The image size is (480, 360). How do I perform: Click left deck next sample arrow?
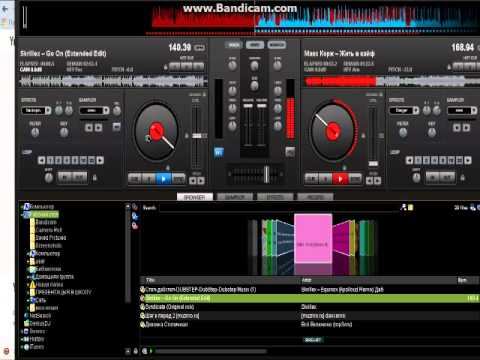coord(98,127)
